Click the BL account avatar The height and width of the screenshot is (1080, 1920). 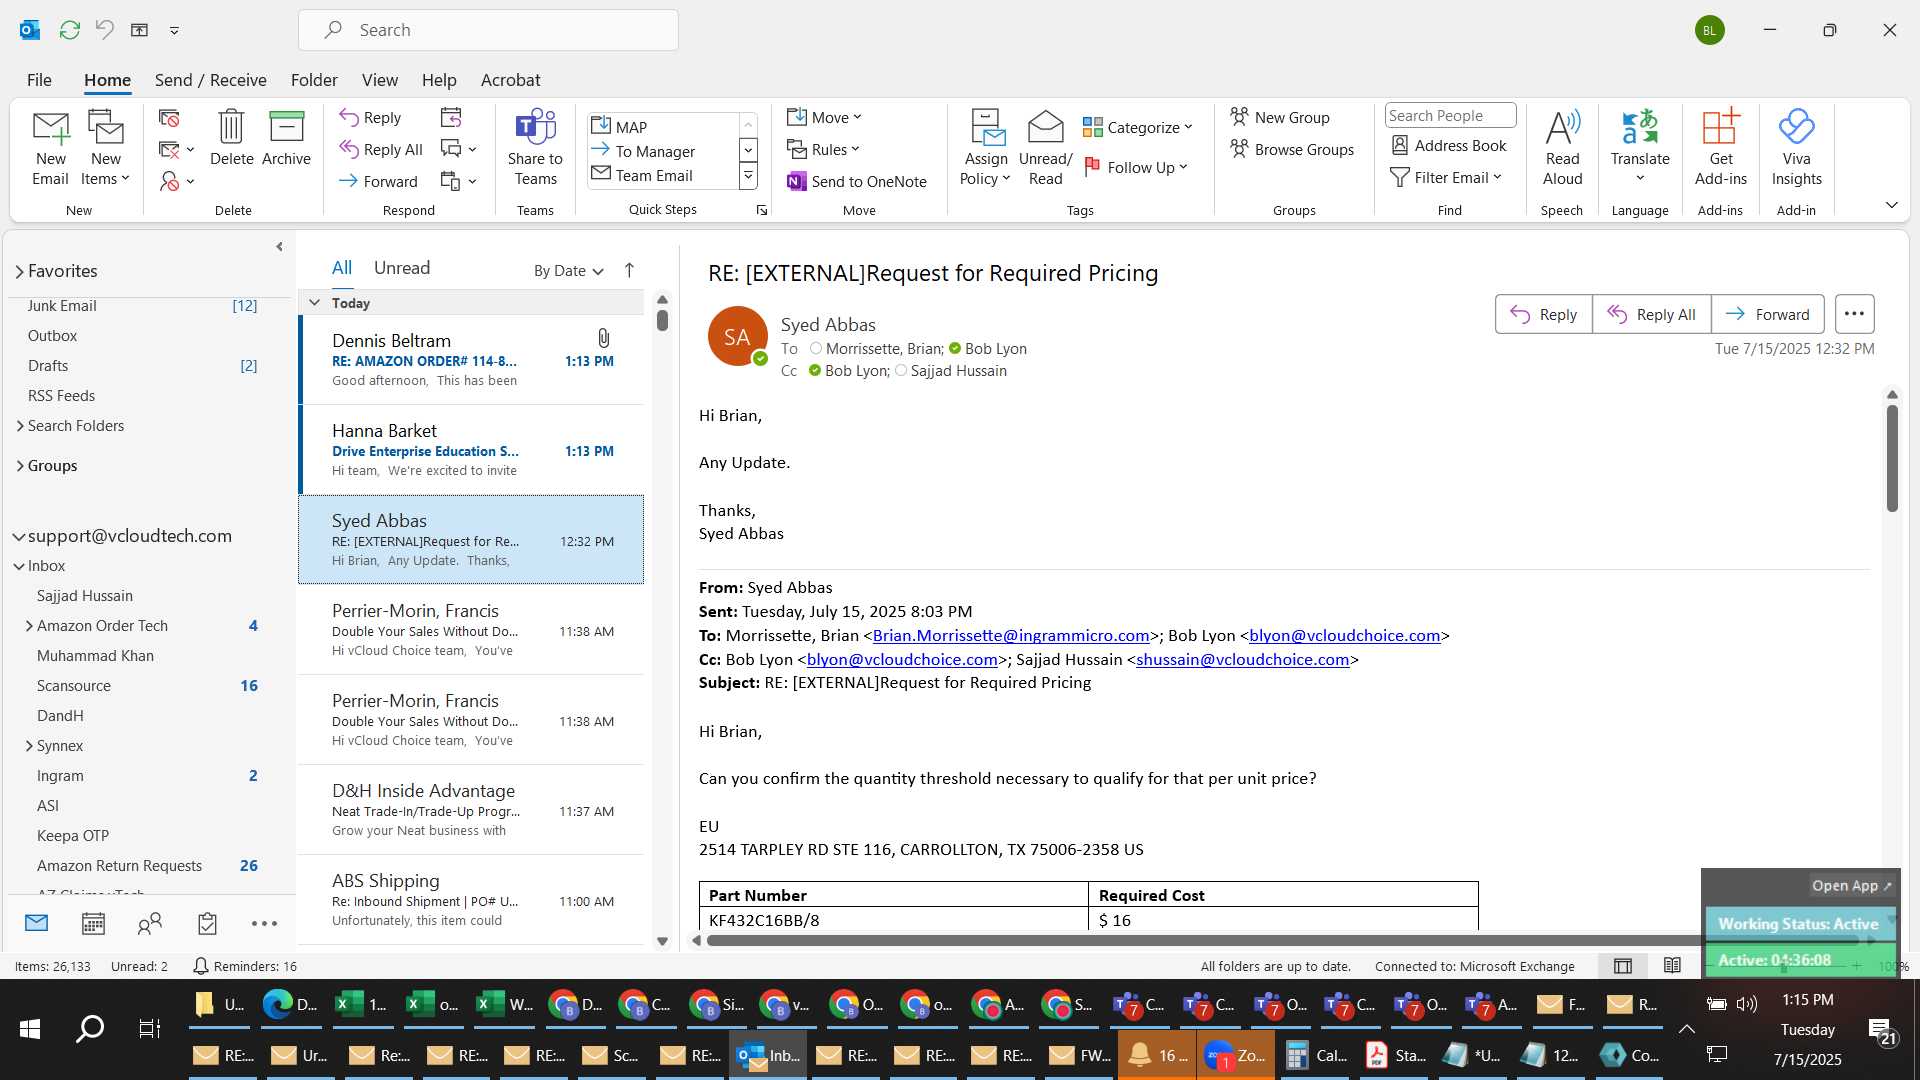(1709, 30)
